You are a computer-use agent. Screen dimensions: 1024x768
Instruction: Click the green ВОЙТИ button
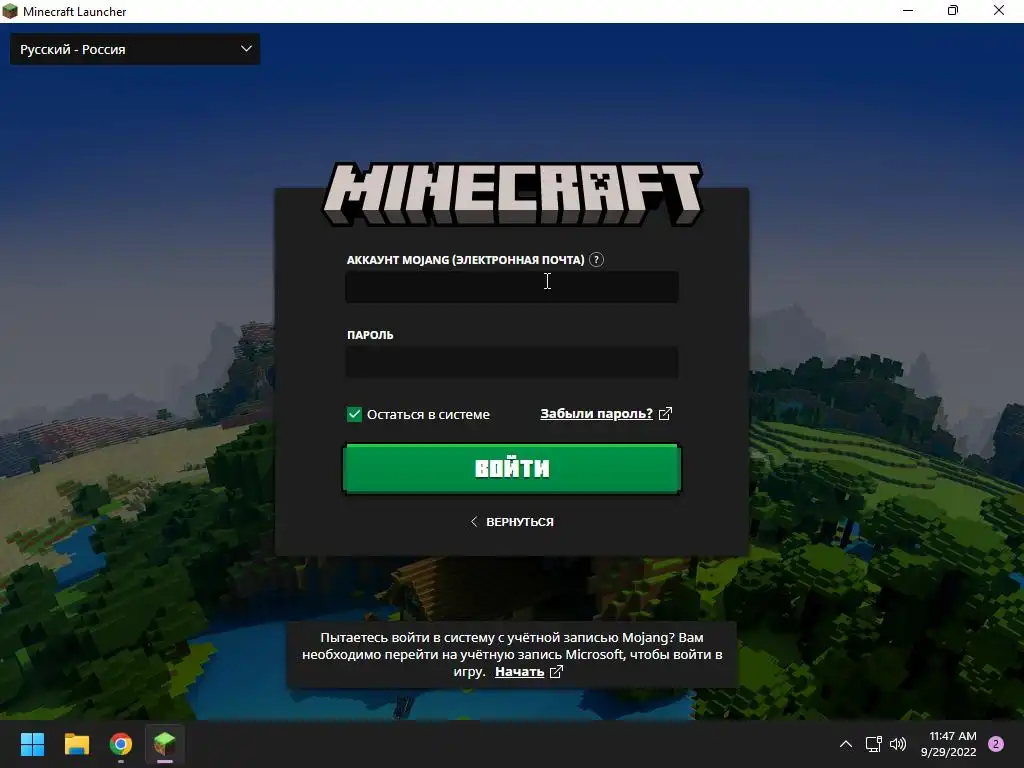tap(512, 468)
